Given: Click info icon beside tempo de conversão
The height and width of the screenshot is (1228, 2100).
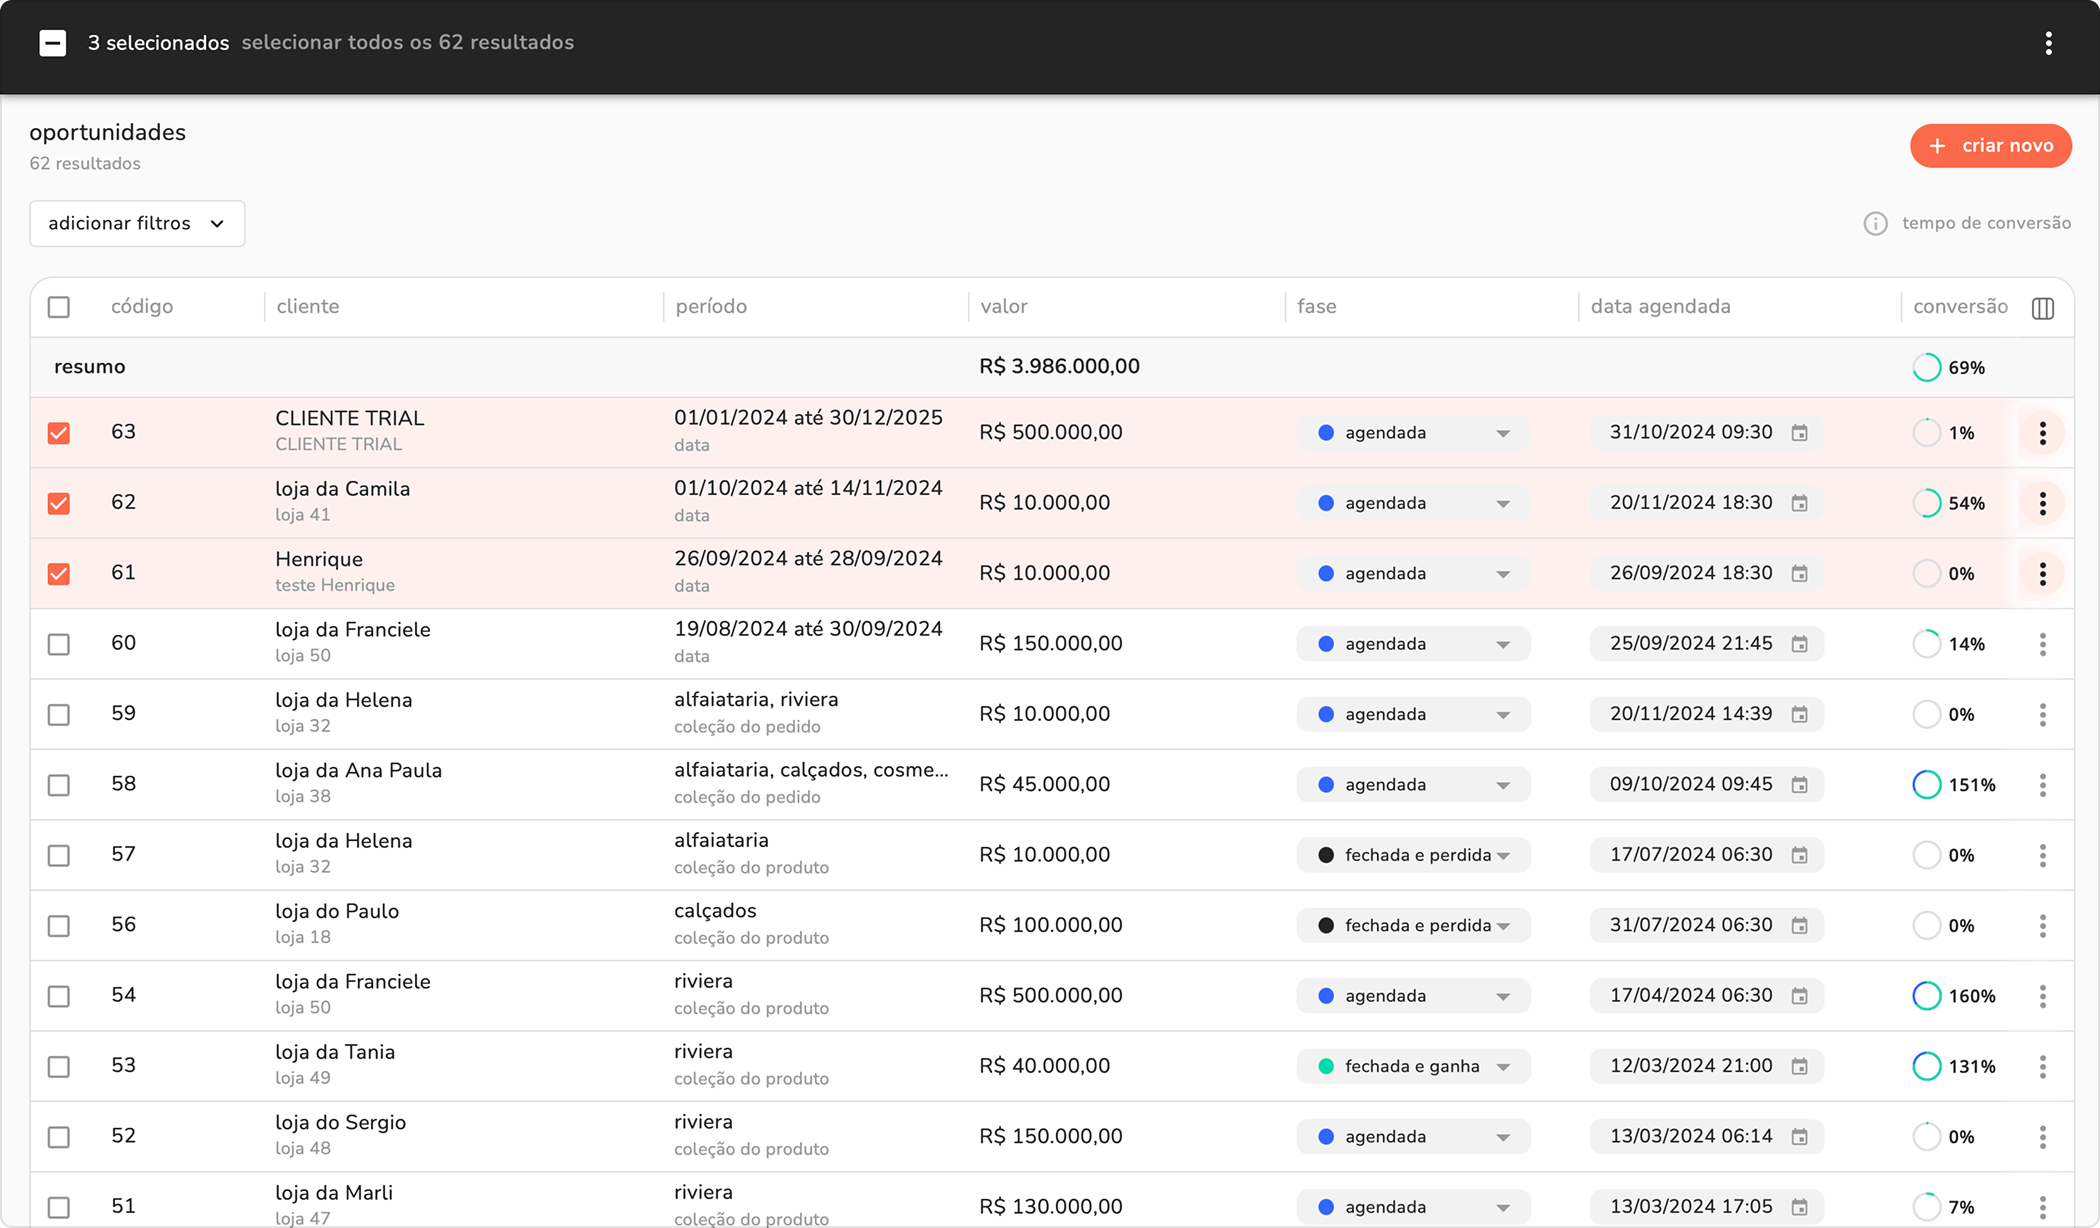Looking at the screenshot, I should coord(1875,224).
